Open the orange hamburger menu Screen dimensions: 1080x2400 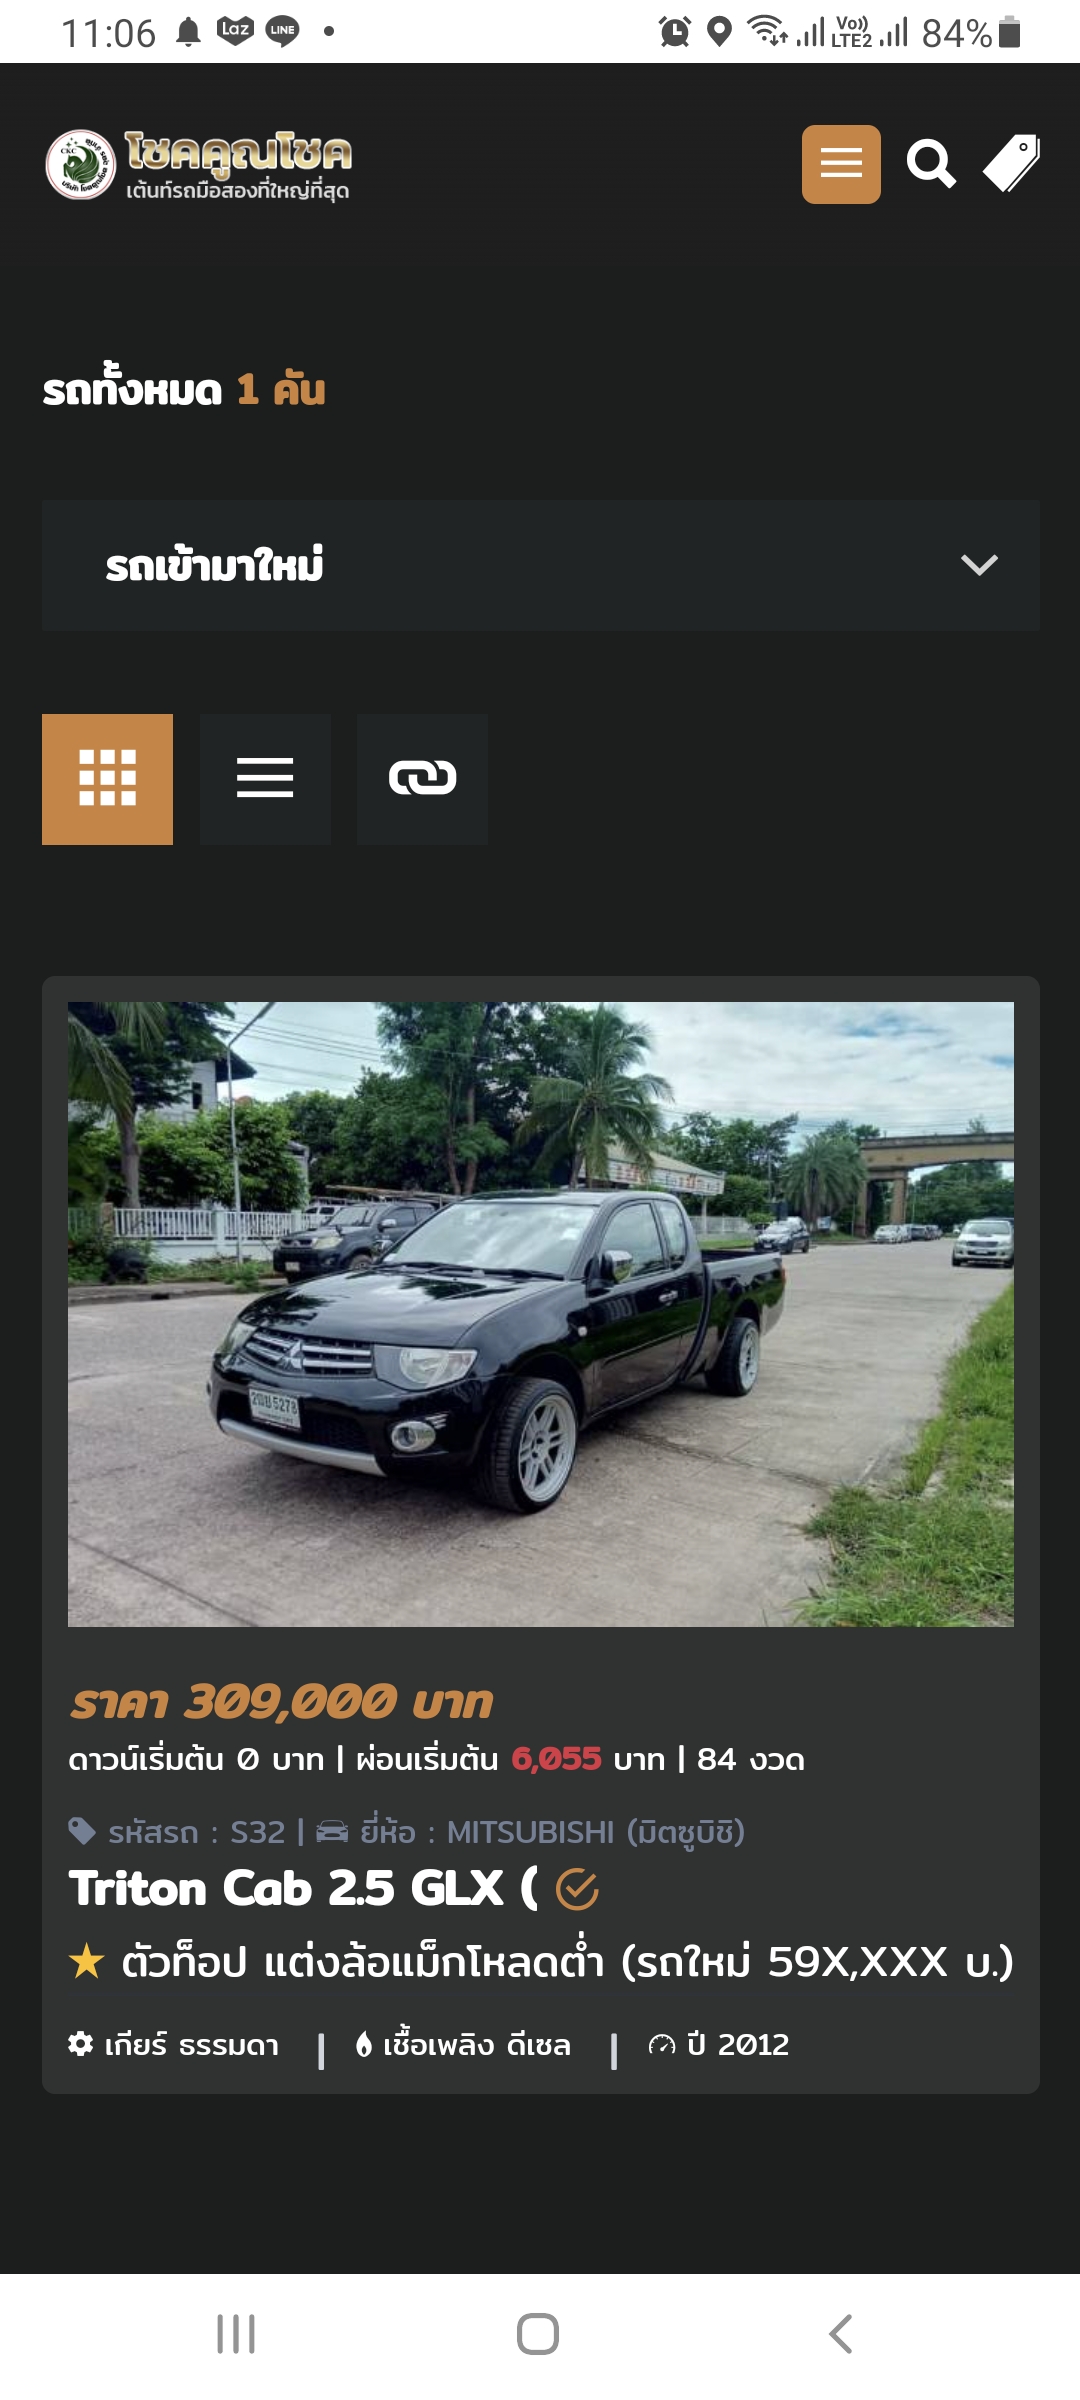841,164
